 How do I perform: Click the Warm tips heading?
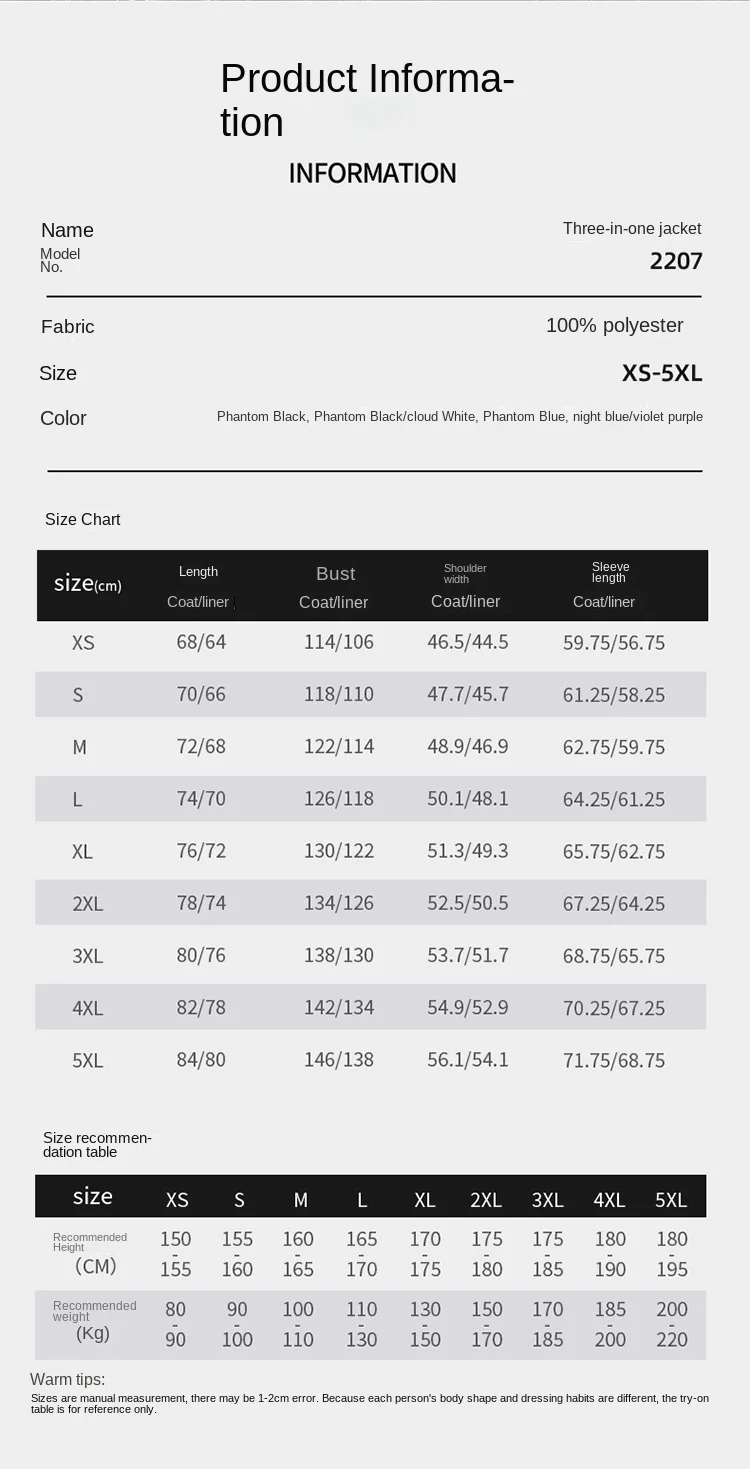67,1380
